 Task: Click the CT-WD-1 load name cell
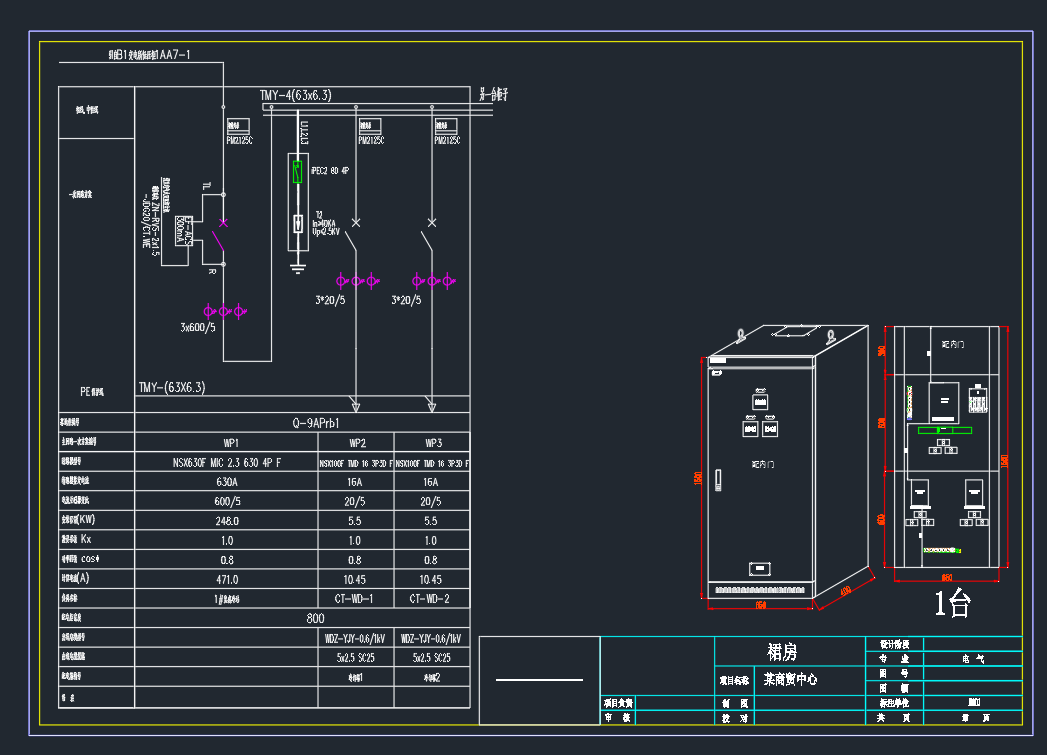pos(354,599)
